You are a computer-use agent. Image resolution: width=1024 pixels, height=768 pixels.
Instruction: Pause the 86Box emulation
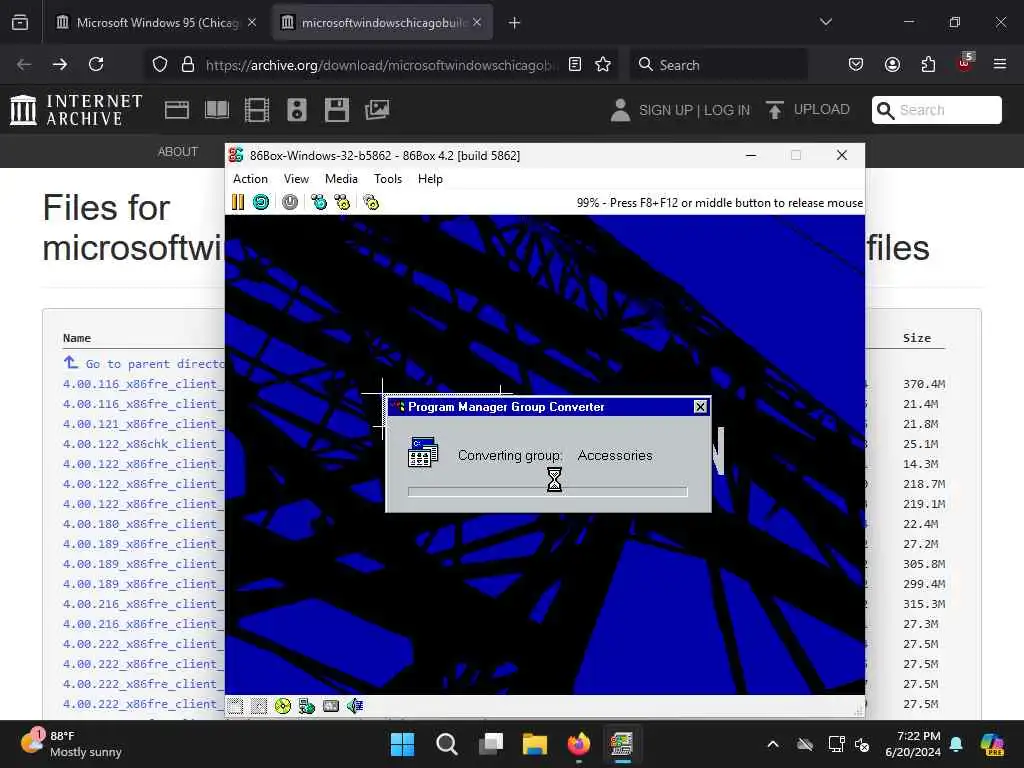[x=238, y=202]
